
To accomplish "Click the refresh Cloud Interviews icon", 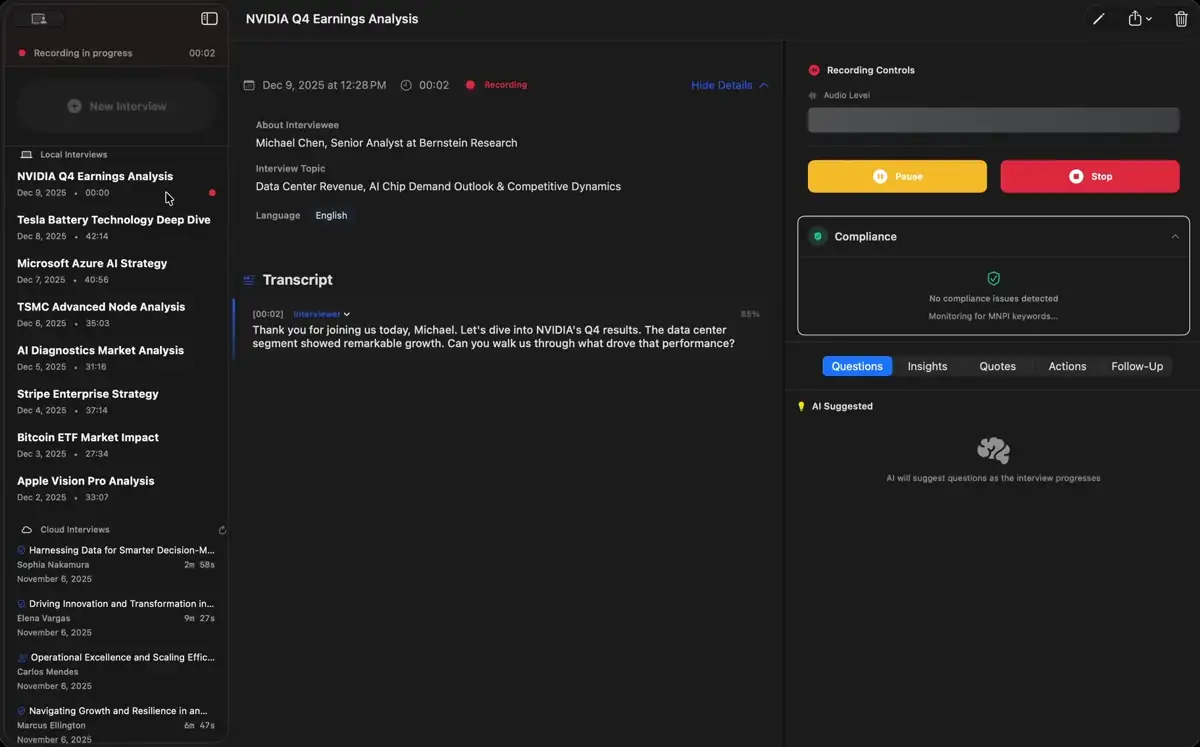I will [222, 530].
